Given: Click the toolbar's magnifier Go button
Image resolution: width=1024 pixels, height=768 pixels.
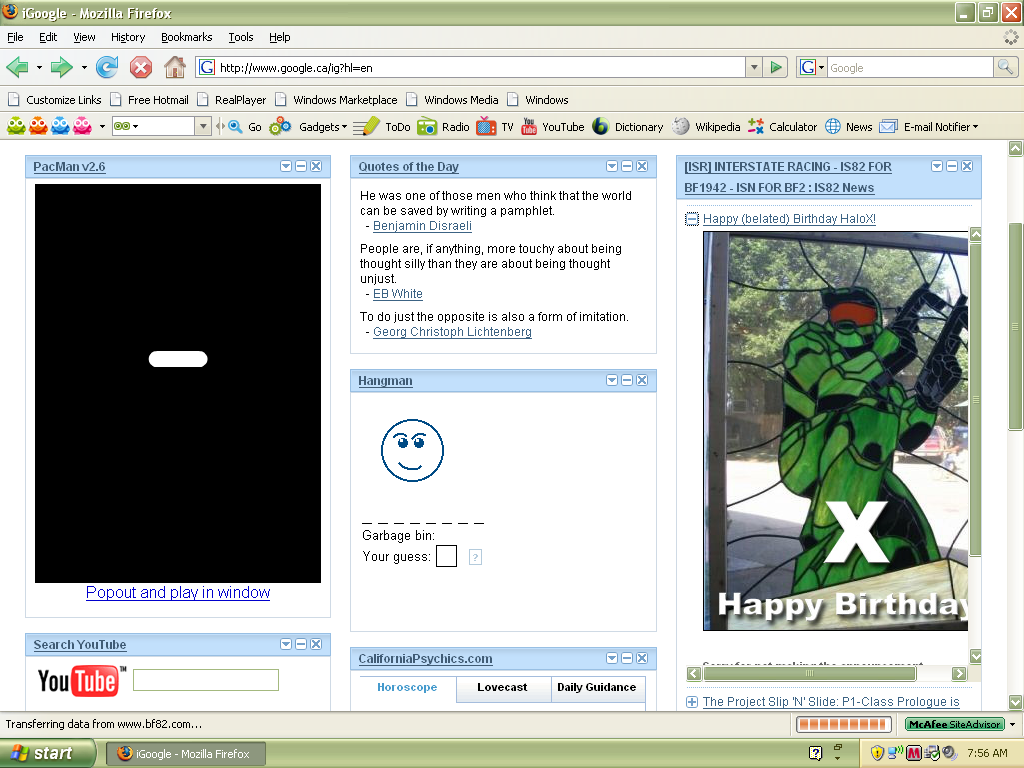Looking at the screenshot, I should [244, 127].
